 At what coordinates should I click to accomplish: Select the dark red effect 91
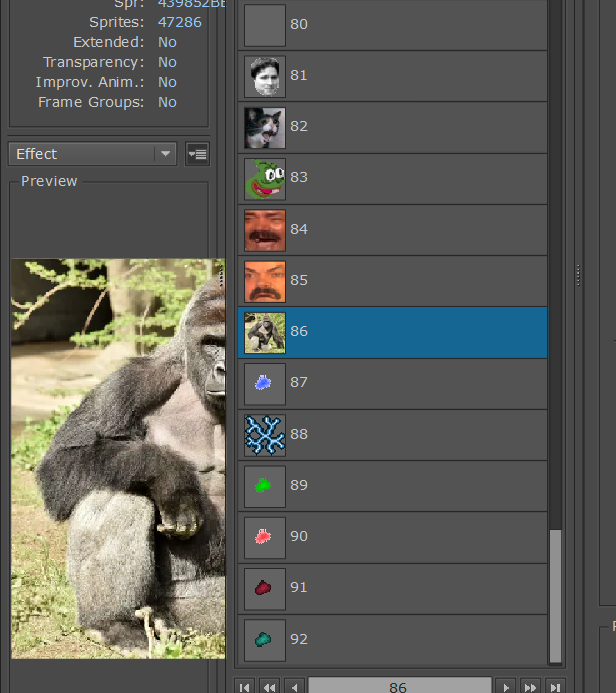point(392,588)
